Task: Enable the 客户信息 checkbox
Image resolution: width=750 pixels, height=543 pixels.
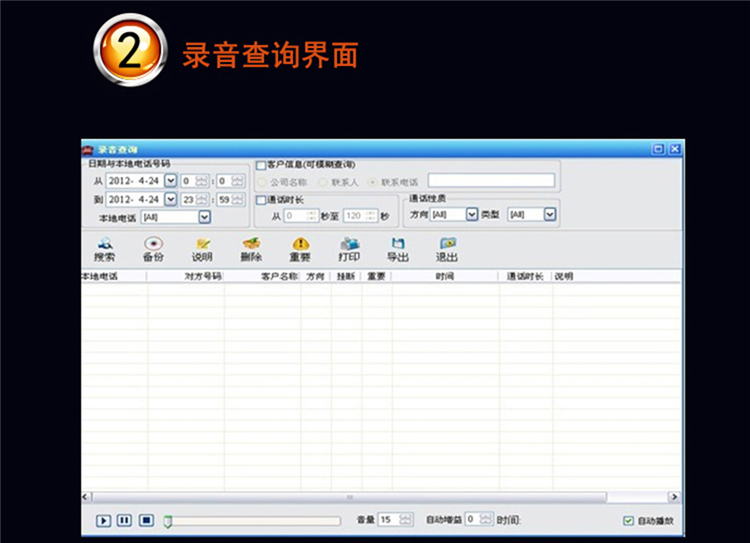Action: click(261, 166)
